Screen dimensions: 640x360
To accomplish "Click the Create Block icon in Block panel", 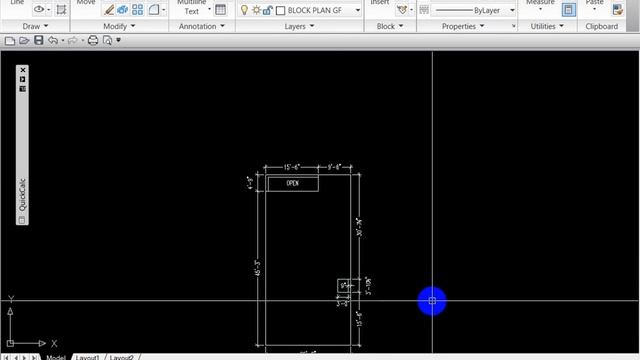I will point(402,10).
